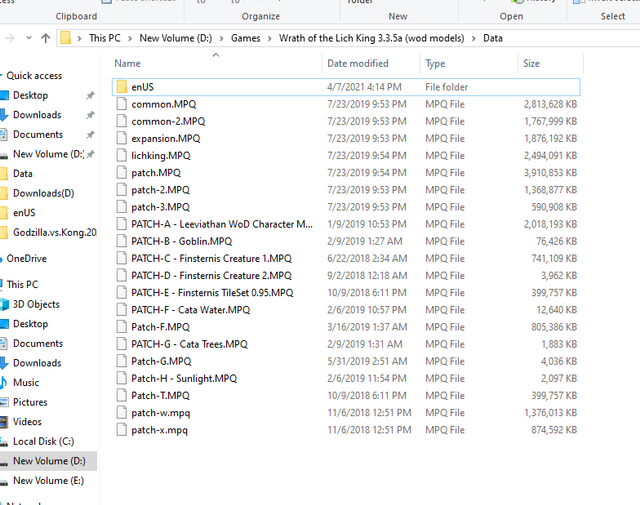Click the Data breadcrumb segment
The width and height of the screenshot is (640, 505).
[x=493, y=38]
